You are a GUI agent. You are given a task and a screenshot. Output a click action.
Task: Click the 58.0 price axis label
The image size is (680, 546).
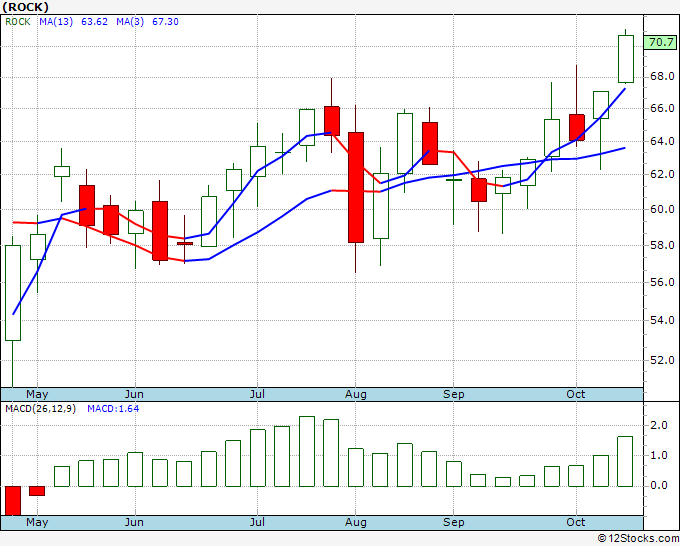click(x=662, y=245)
